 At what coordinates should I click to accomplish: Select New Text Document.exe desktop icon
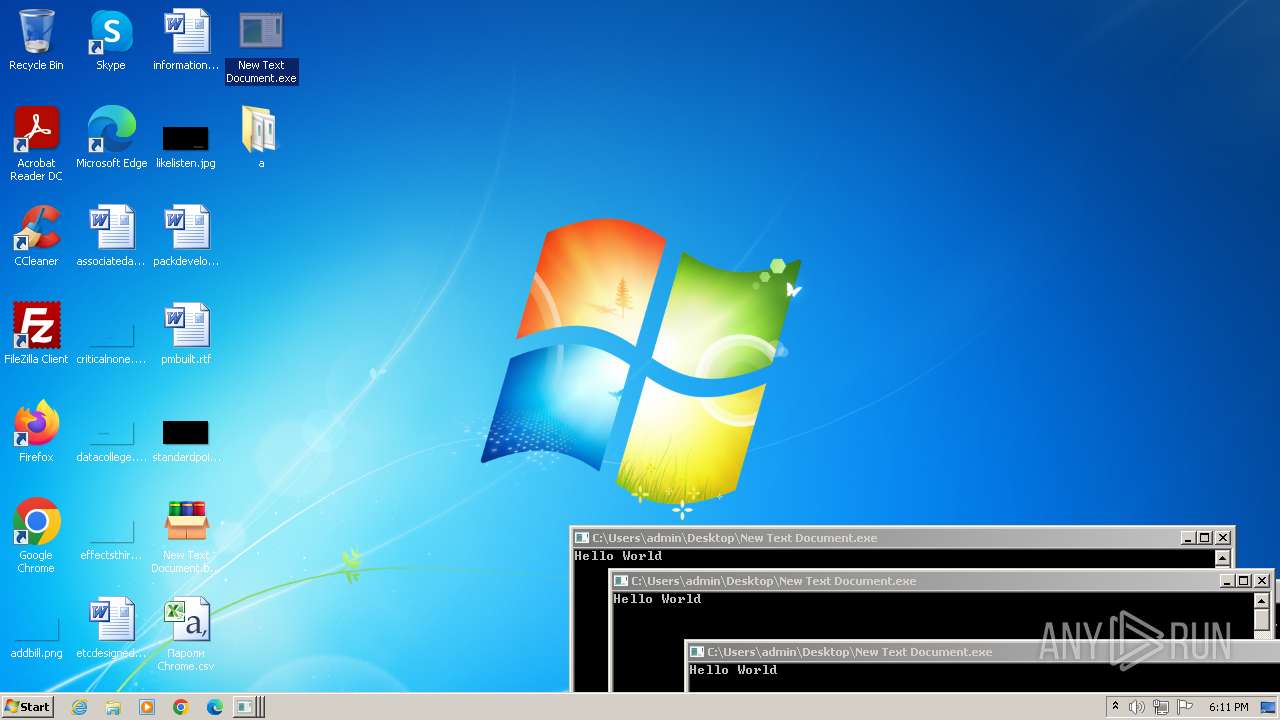point(261,47)
